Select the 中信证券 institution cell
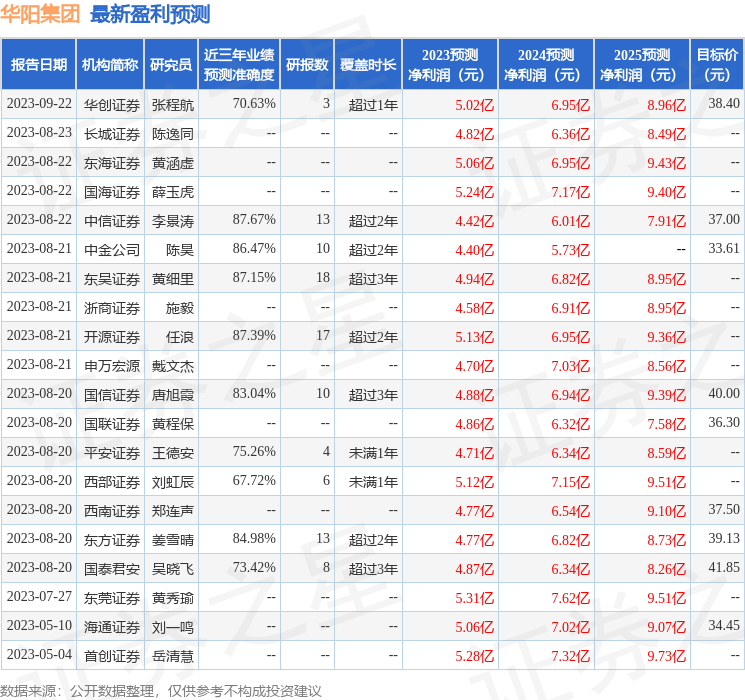The width and height of the screenshot is (745, 700). 112,221
